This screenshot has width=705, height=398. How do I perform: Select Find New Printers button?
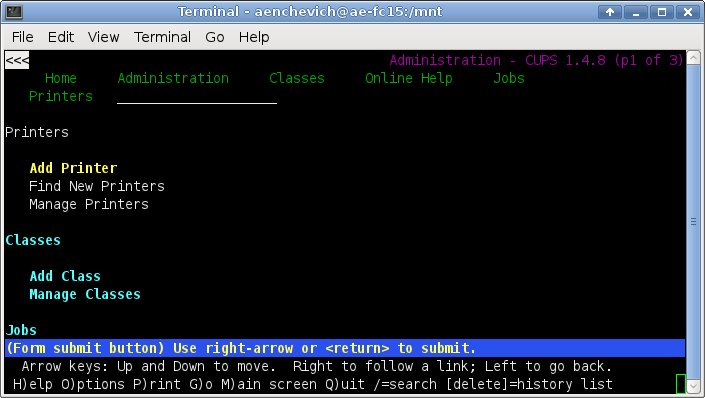[x=97, y=186]
